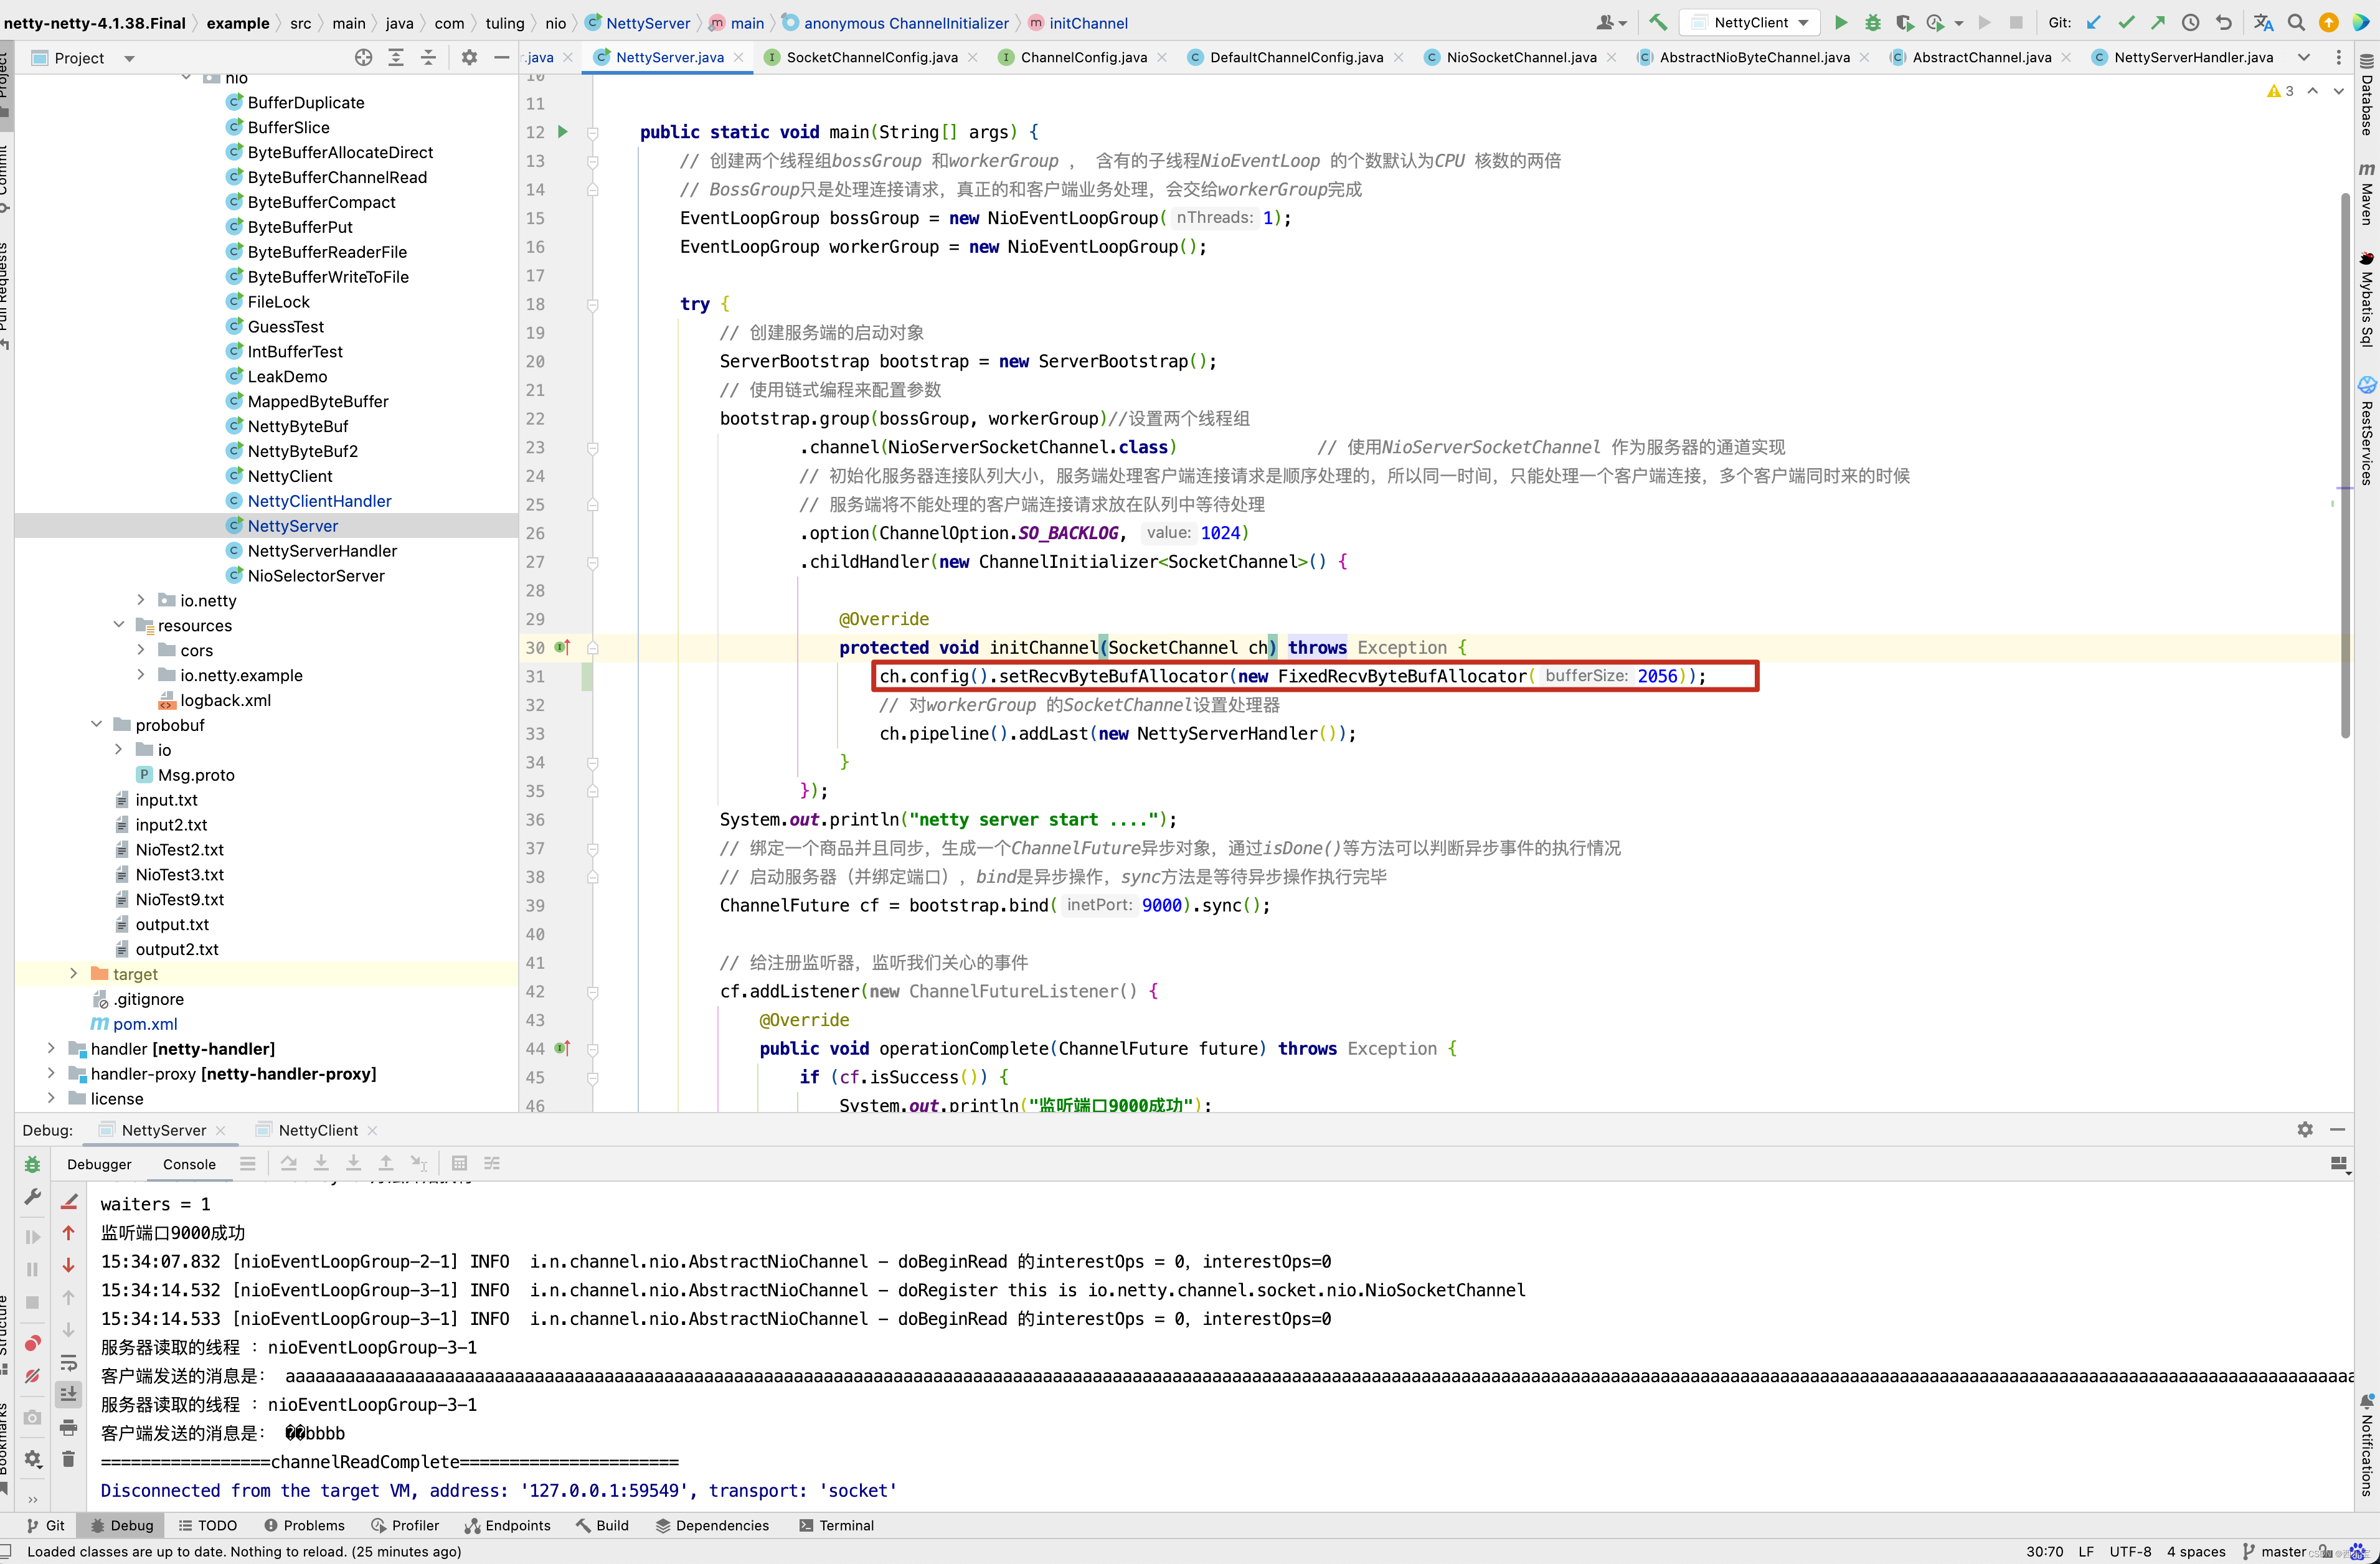The height and width of the screenshot is (1564, 2380).
Task: Toggle RestServices tool window stripe
Action: (2366, 432)
